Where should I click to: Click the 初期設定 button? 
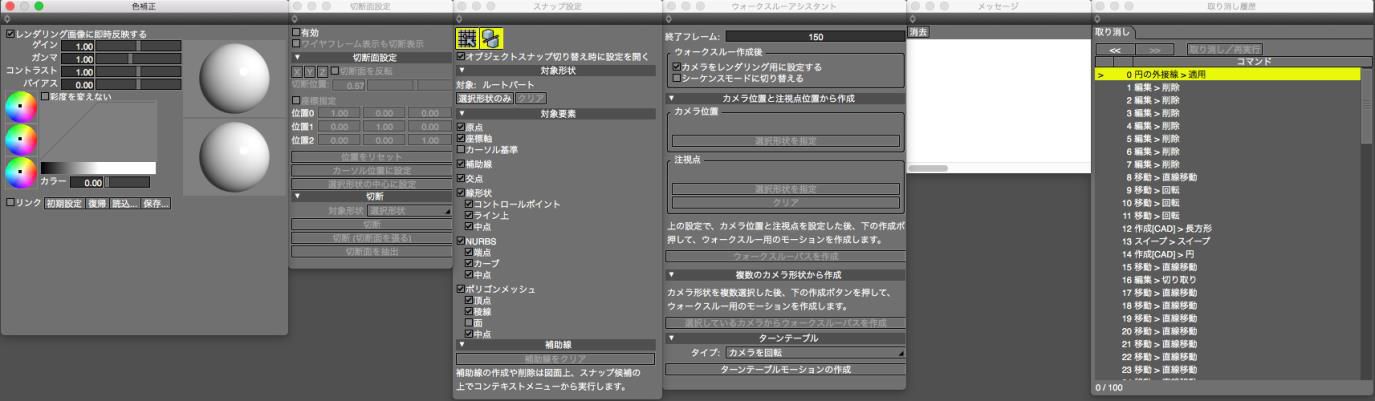[x=61, y=203]
